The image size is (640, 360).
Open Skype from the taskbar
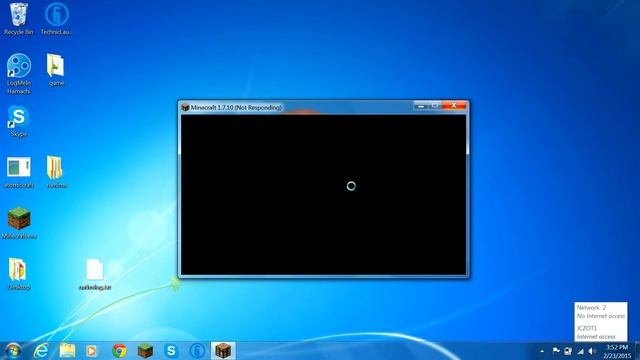(171, 351)
